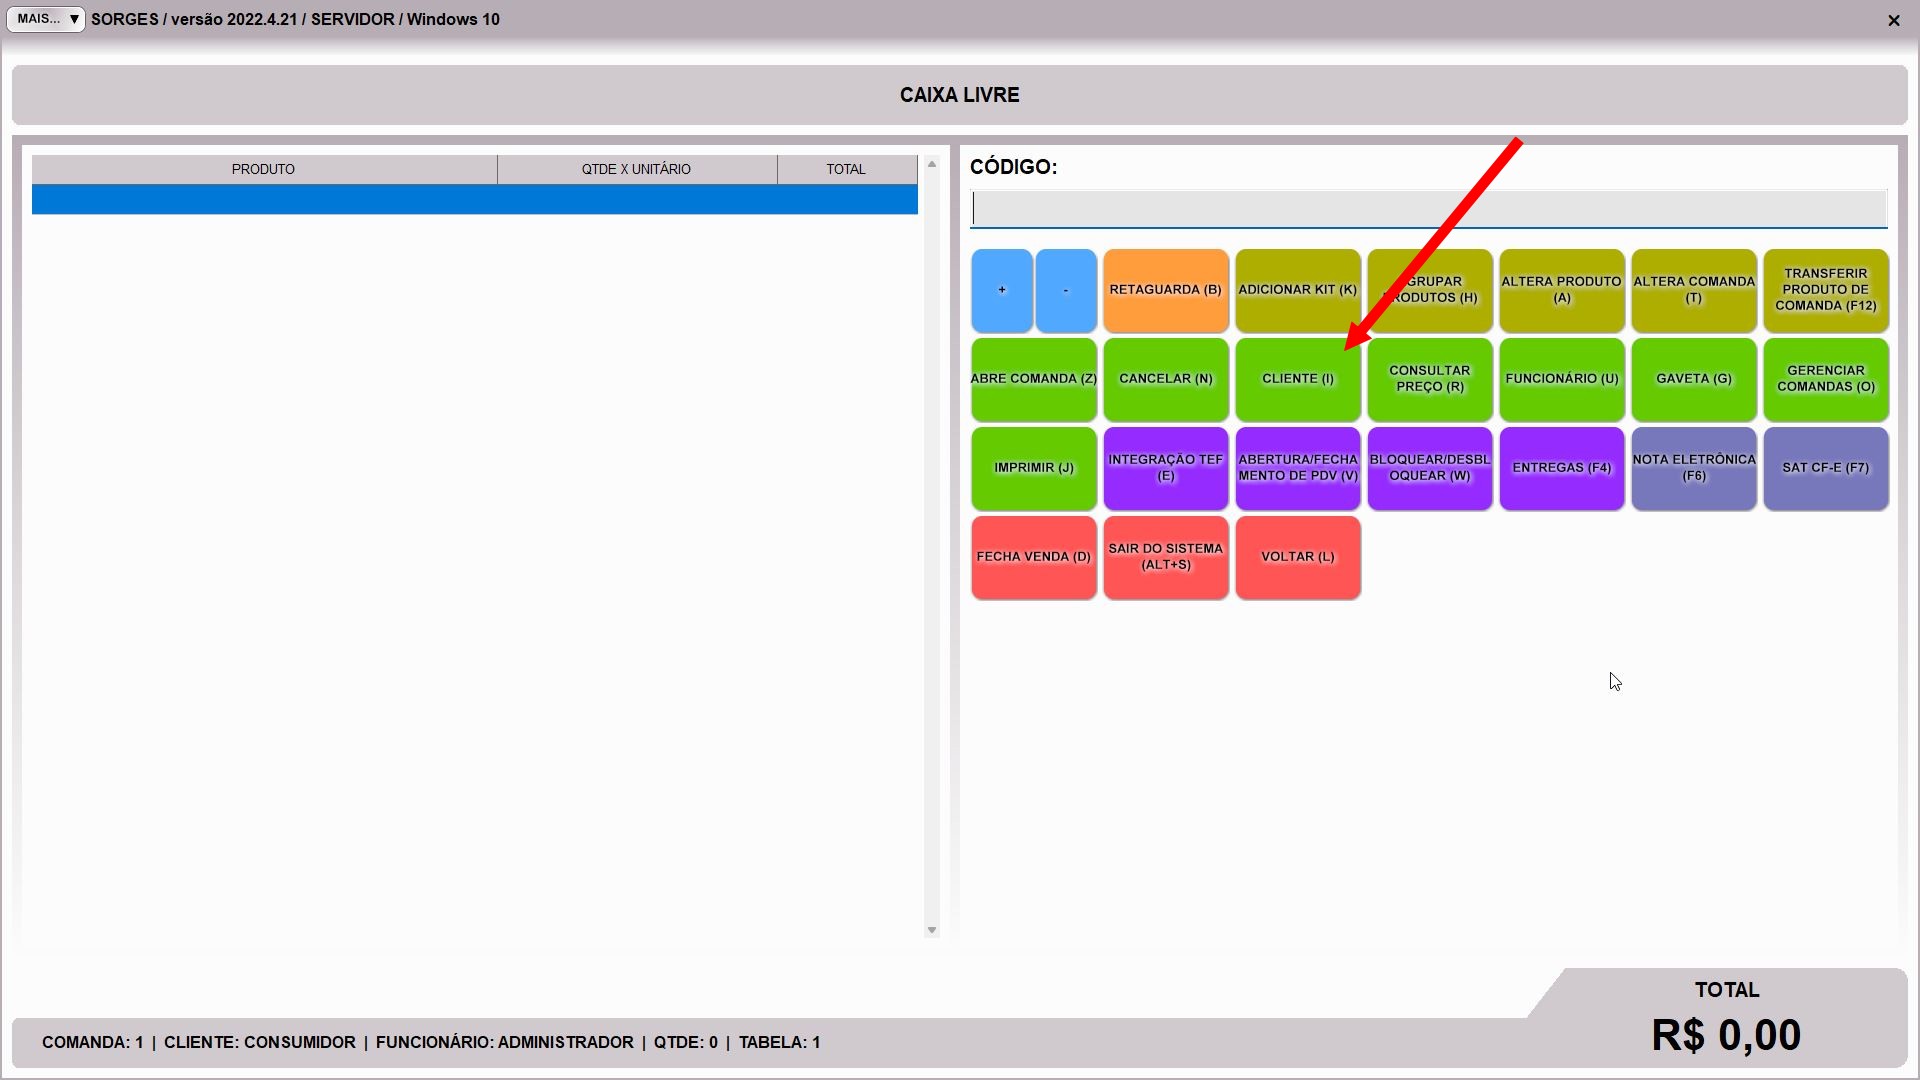
Task: Open CONSULTAR PREÇO (R)
Action: pos(1429,379)
